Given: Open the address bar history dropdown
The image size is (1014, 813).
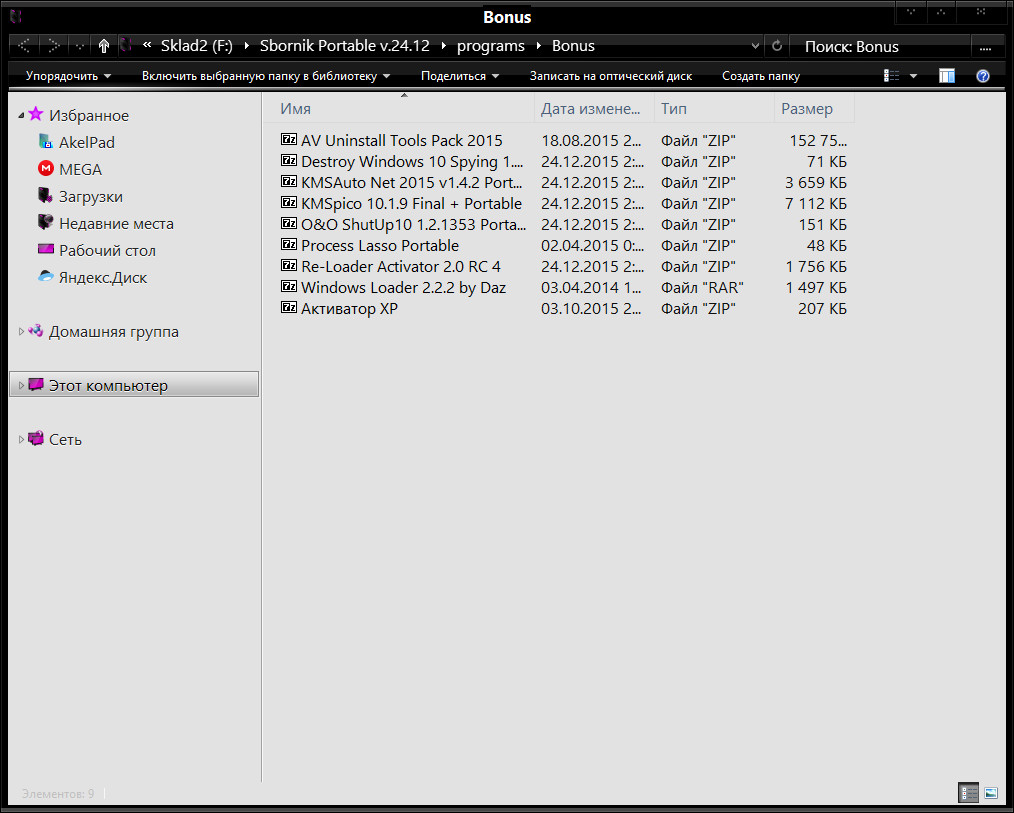Looking at the screenshot, I should point(755,46).
